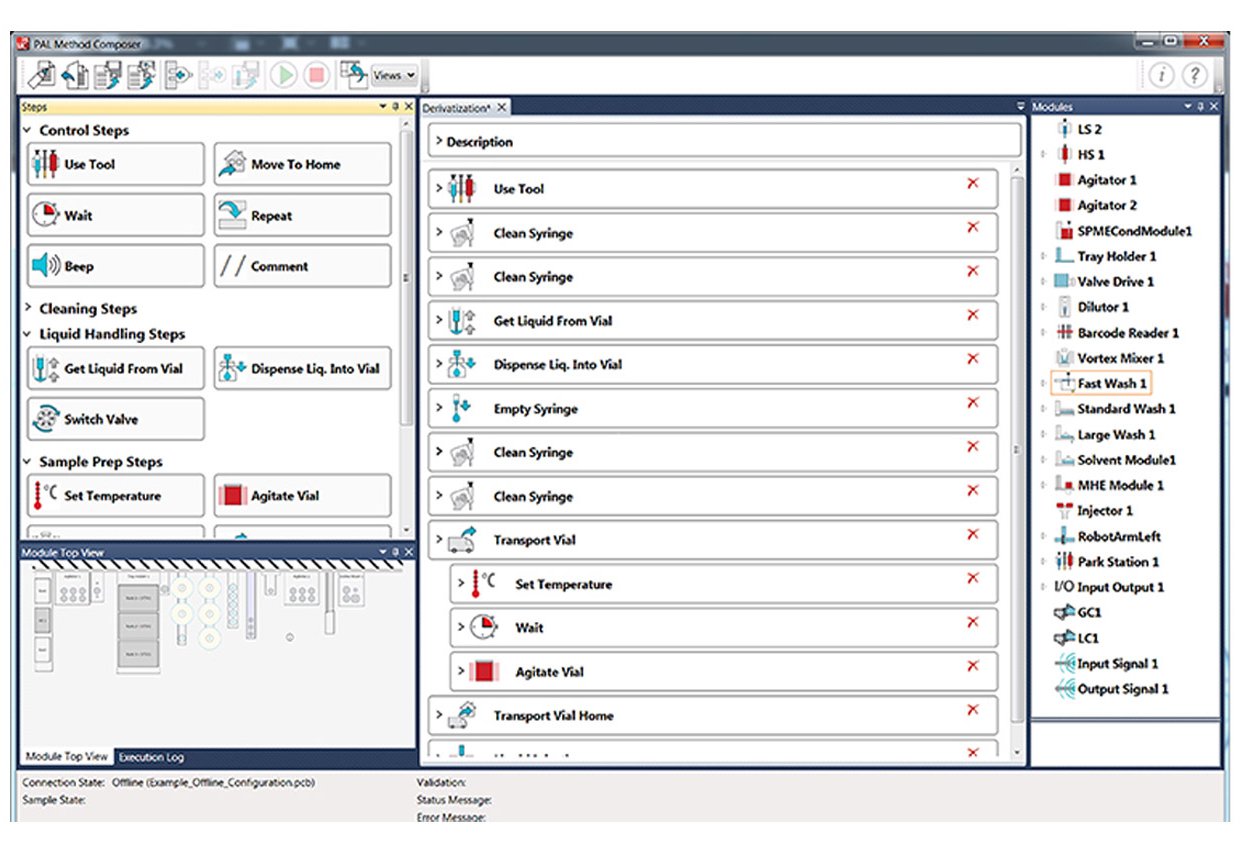Remove the Transport Vial Home step using X
This screenshot has height=852, width=1245.
(972, 710)
